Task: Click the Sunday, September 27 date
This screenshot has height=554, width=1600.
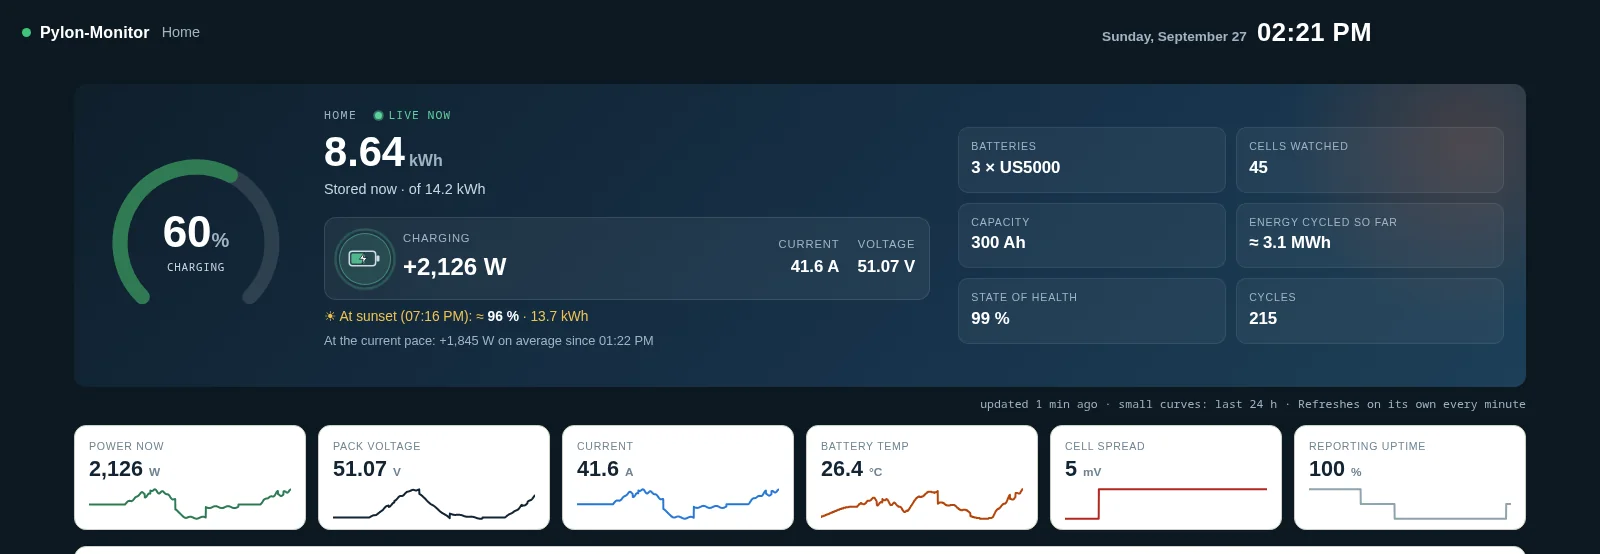Action: click(x=1174, y=36)
